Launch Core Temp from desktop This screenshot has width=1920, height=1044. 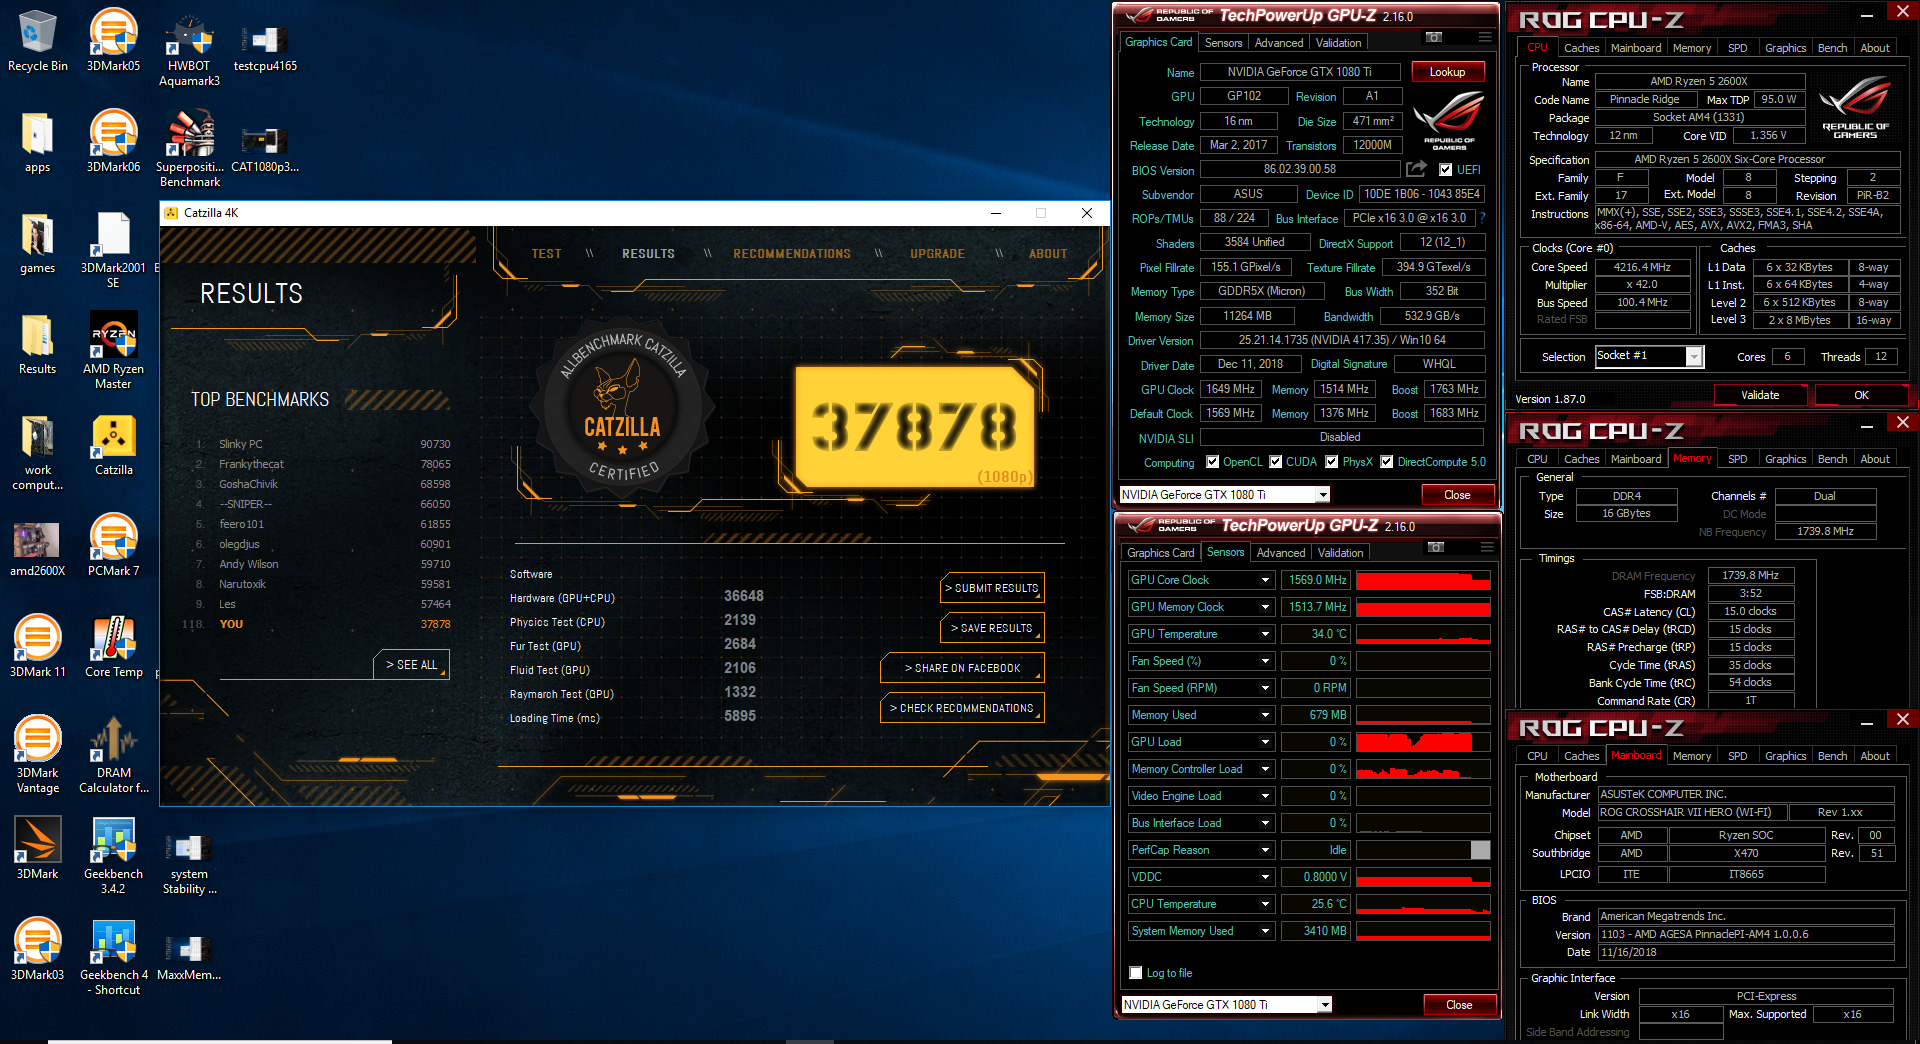point(113,647)
